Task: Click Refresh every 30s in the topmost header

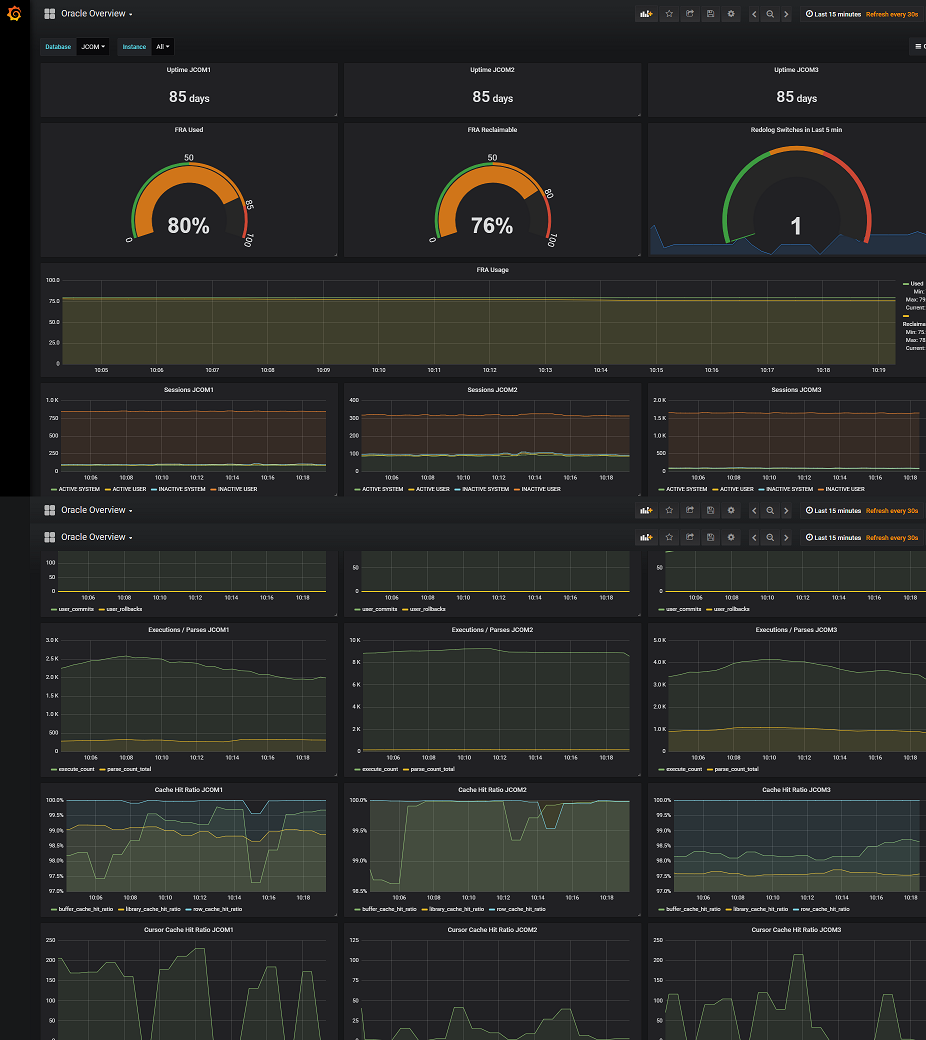Action: 892,14
